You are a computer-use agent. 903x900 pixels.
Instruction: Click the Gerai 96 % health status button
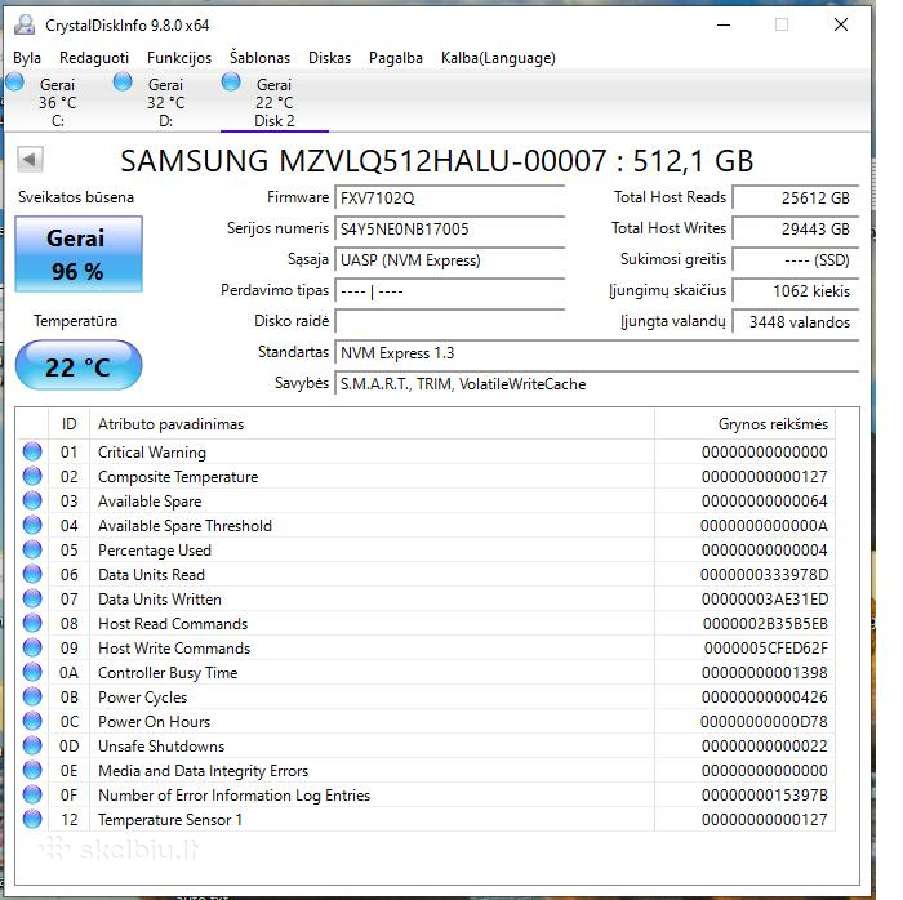click(78, 254)
